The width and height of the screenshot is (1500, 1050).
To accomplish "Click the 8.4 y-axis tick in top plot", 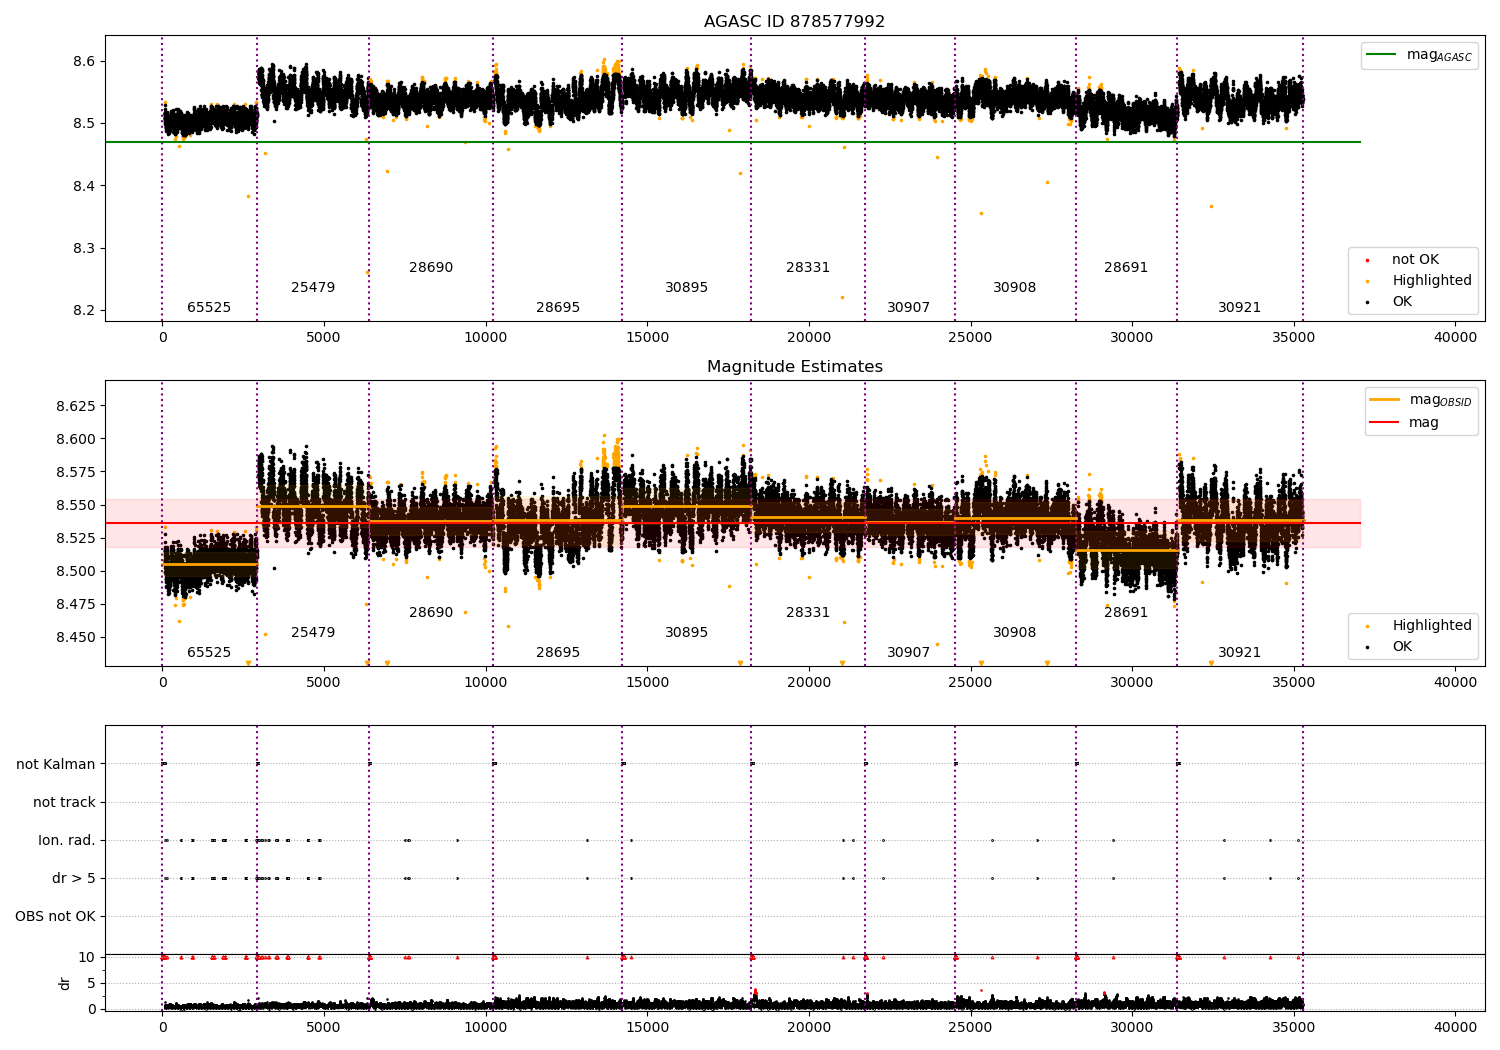I will [84, 187].
